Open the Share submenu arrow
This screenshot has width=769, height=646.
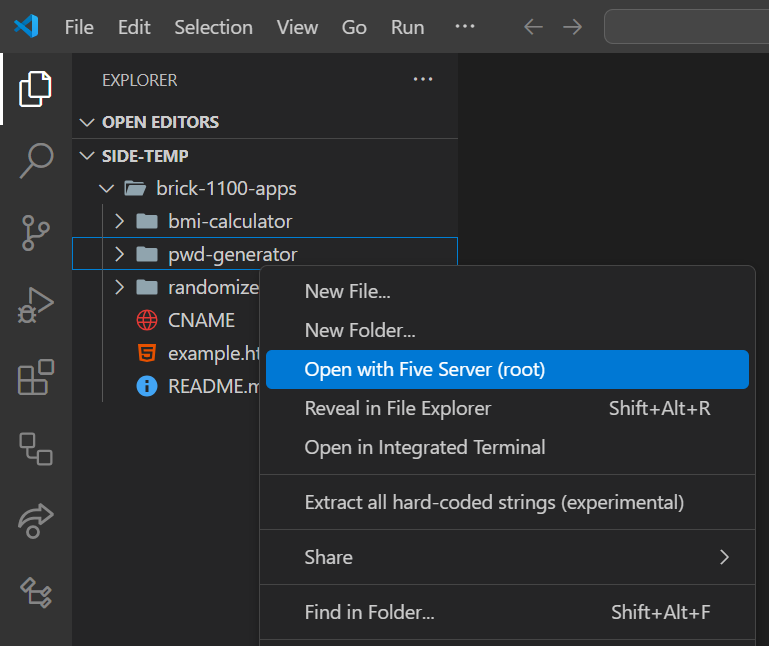coord(724,557)
